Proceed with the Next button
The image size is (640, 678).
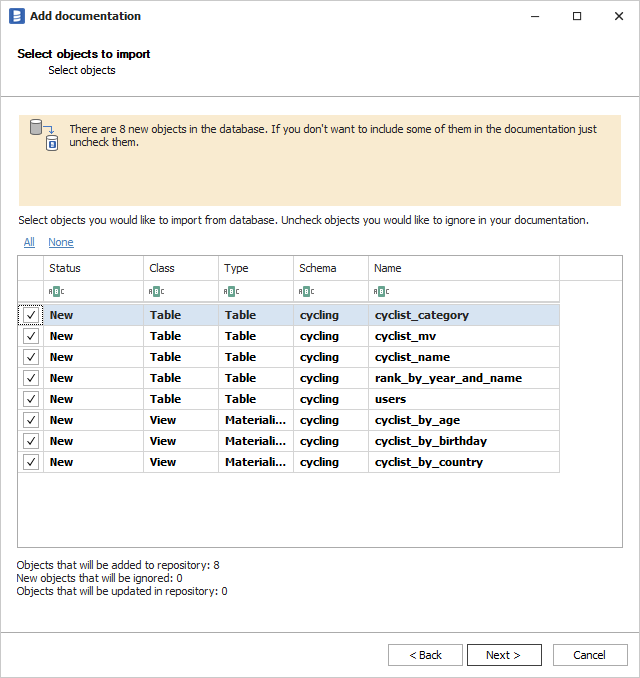pos(504,655)
